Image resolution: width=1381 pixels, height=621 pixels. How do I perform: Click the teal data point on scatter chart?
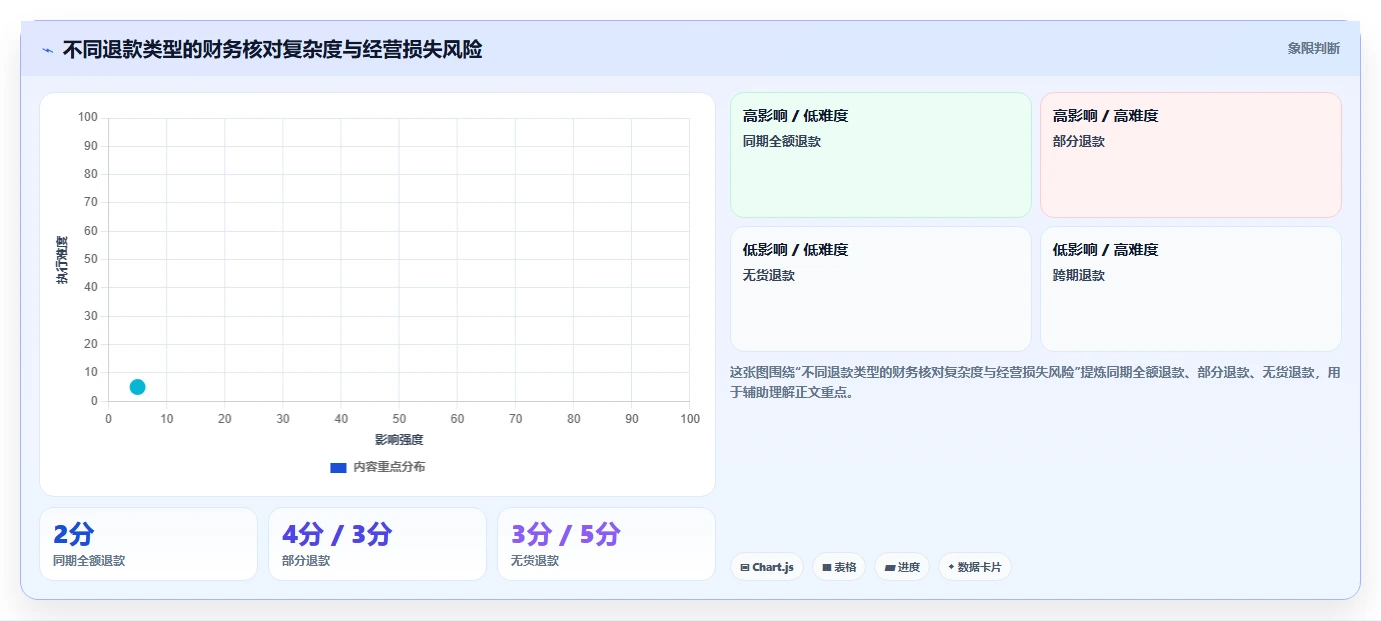(x=137, y=387)
